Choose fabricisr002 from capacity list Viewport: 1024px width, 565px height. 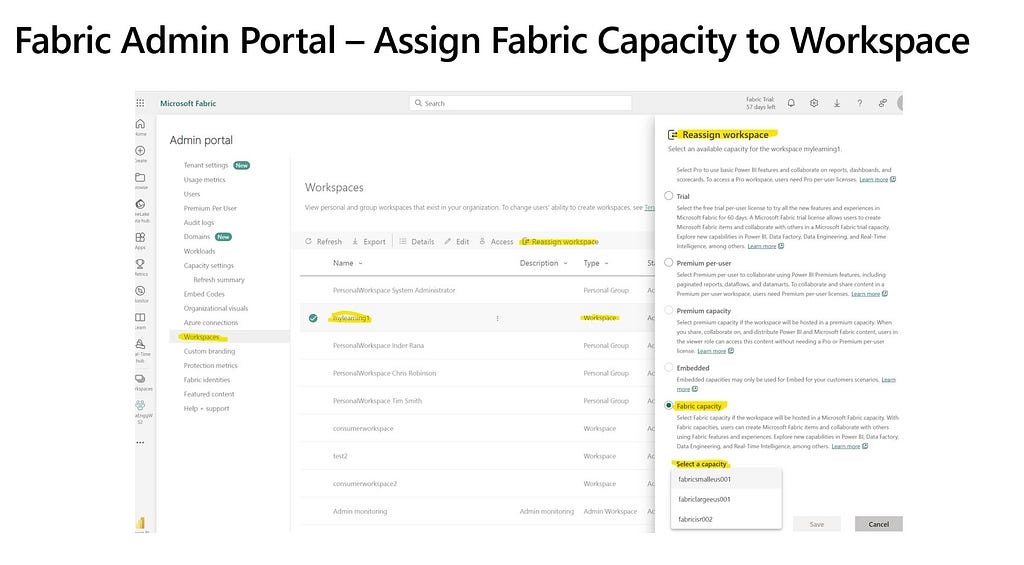point(726,519)
